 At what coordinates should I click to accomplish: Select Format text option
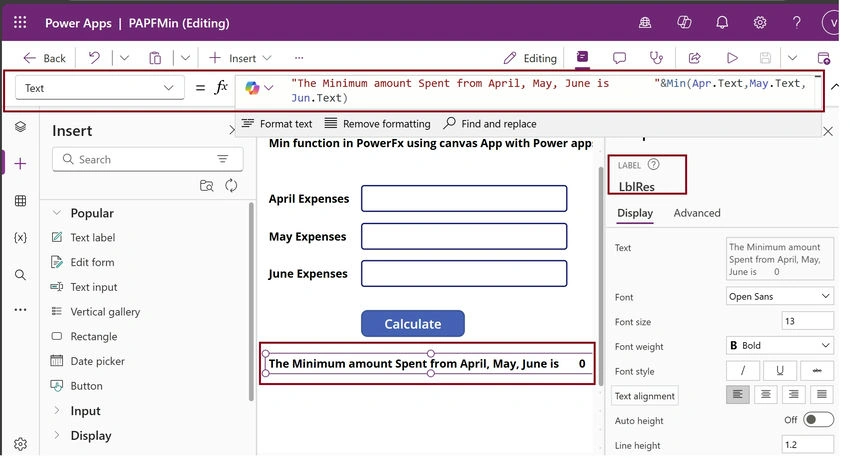click(x=277, y=124)
